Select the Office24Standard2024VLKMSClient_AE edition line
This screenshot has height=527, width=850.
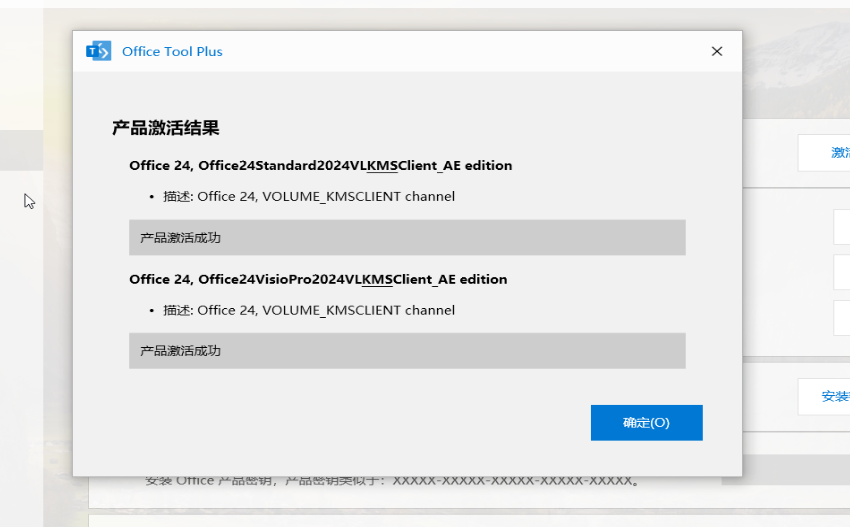[320, 165]
